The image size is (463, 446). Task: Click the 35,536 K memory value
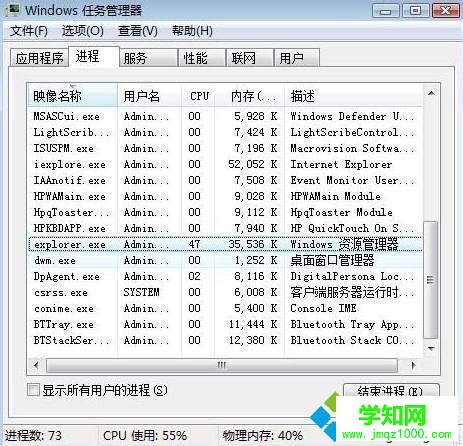253,244
